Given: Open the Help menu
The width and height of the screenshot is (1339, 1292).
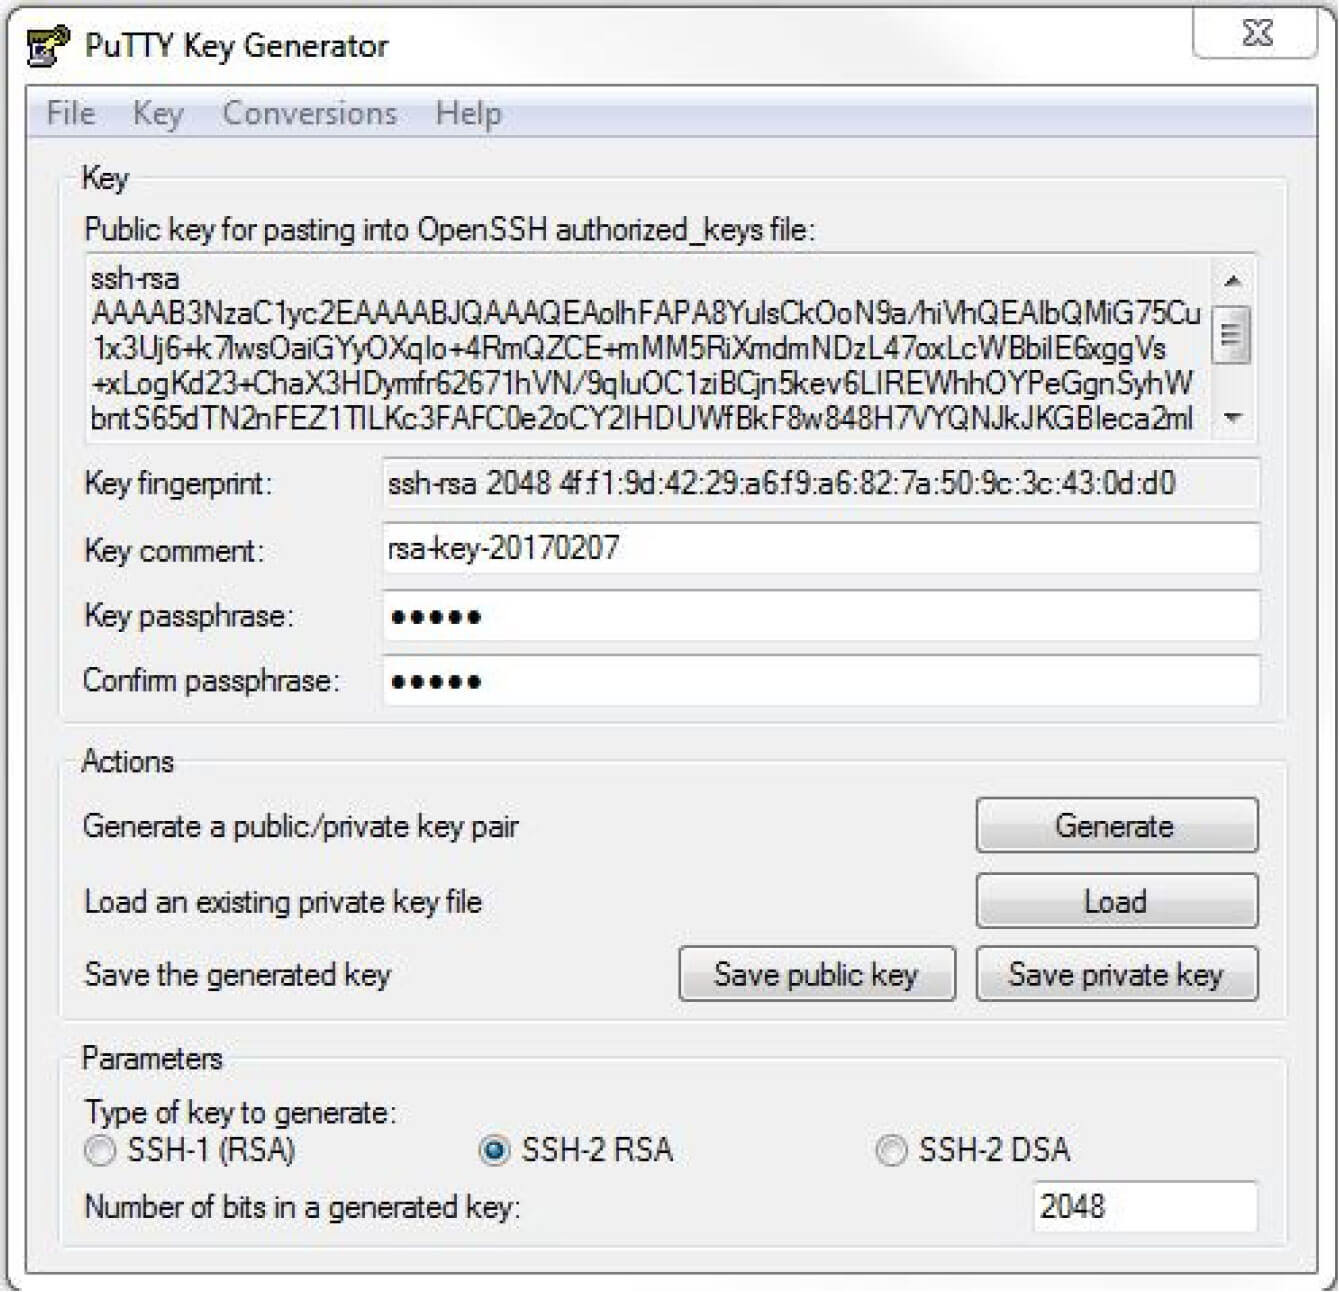Looking at the screenshot, I should tap(470, 113).
